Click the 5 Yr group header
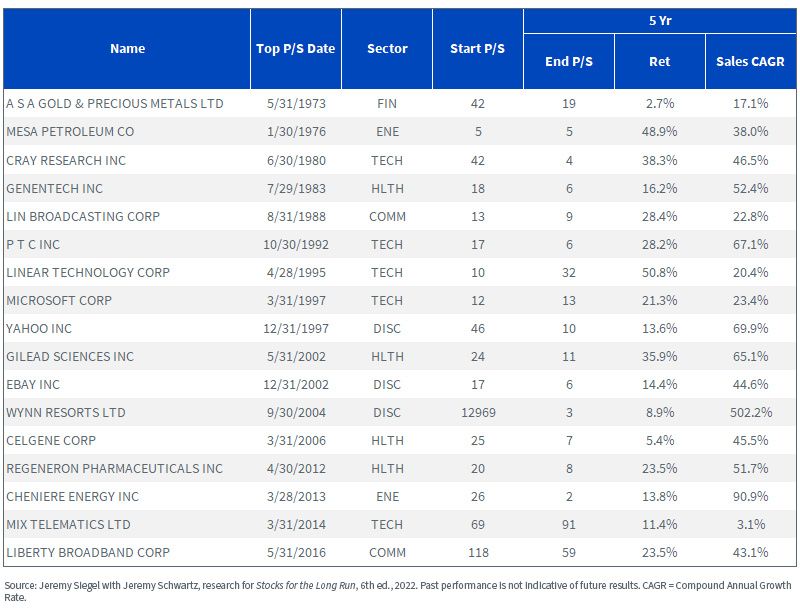 point(660,21)
